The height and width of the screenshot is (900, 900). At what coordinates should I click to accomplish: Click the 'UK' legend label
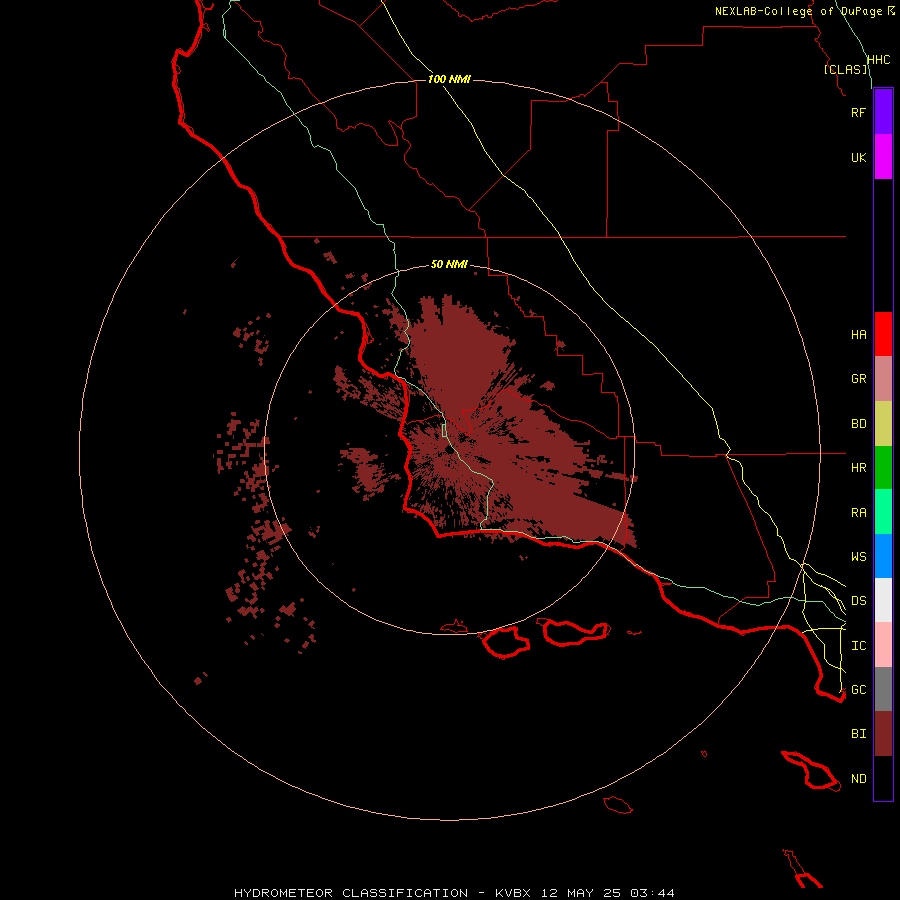[858, 158]
